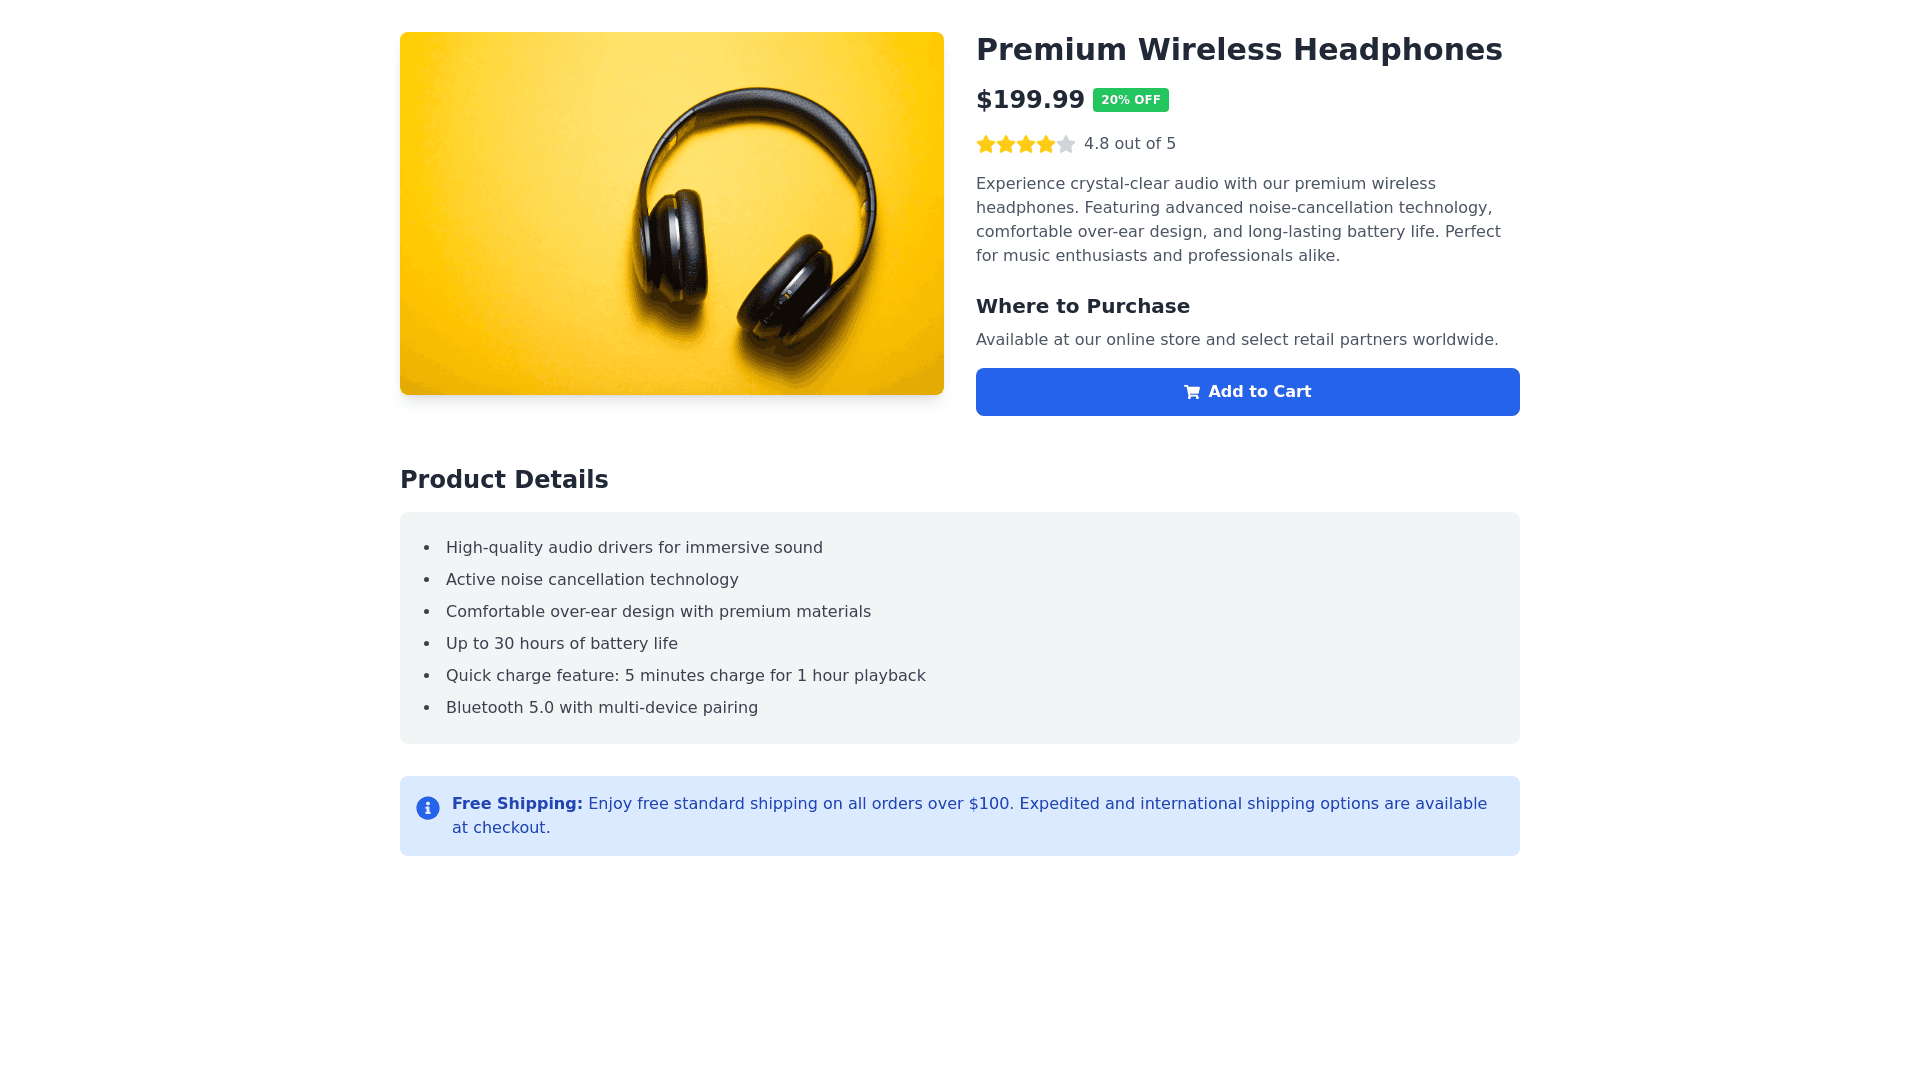Click the $199.99 price
This screenshot has width=1920, height=1080.
(1030, 100)
